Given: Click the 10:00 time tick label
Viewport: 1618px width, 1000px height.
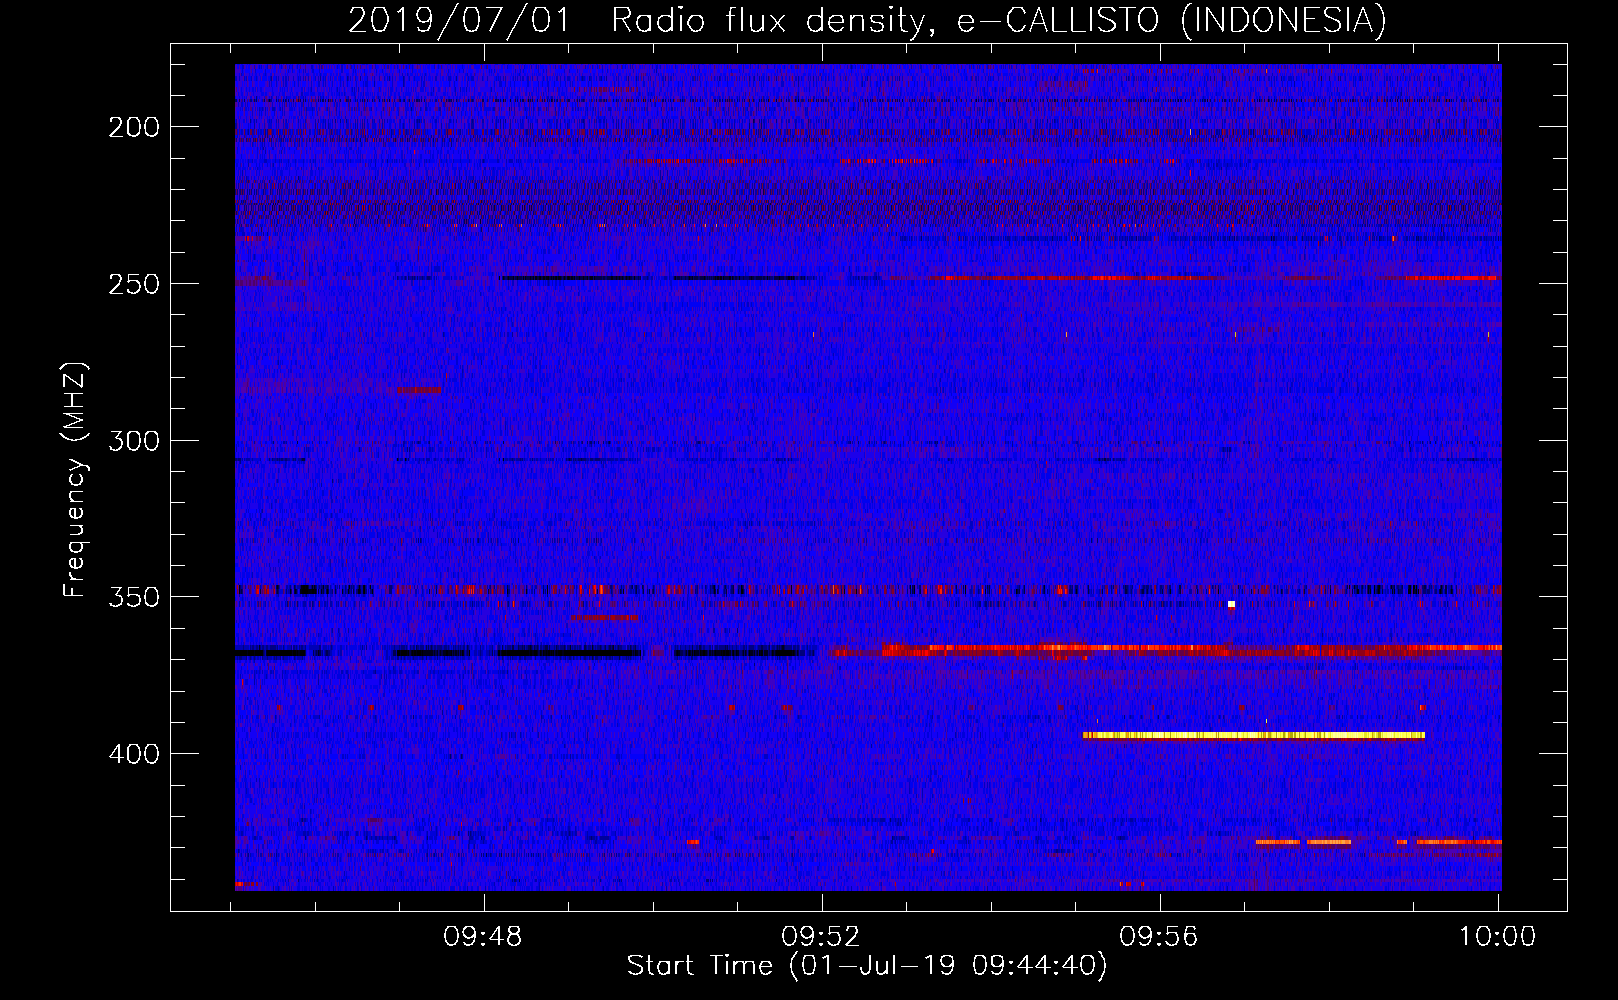Looking at the screenshot, I should [1497, 937].
